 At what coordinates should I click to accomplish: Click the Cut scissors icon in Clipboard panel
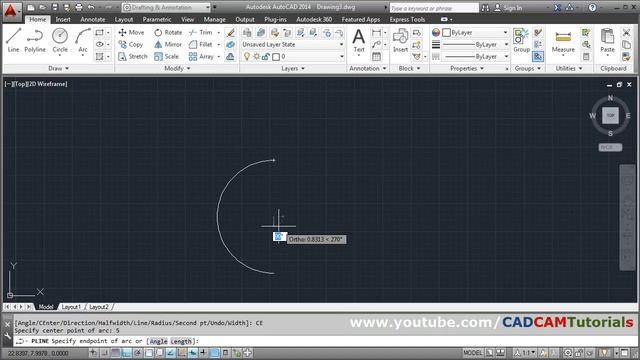tap(627, 32)
